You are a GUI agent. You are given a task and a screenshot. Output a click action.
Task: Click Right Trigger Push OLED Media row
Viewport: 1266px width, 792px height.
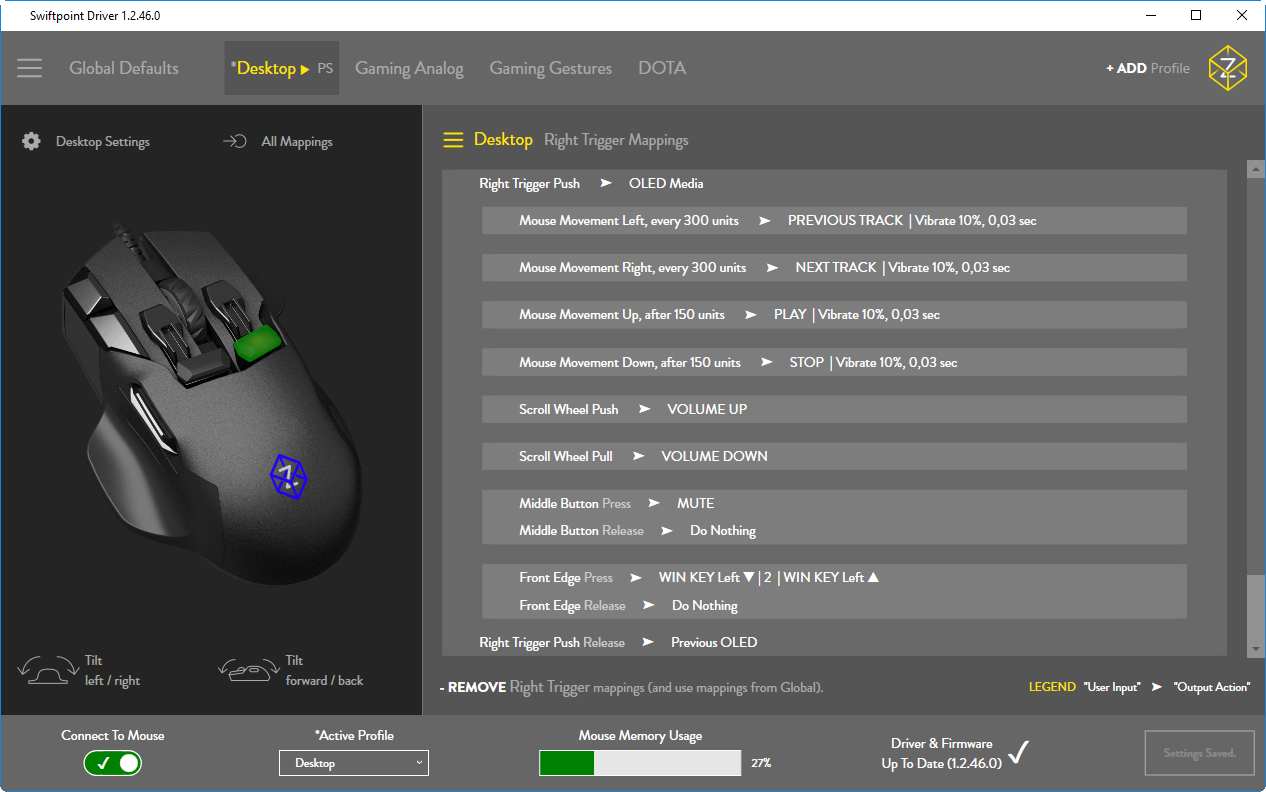click(x=591, y=184)
